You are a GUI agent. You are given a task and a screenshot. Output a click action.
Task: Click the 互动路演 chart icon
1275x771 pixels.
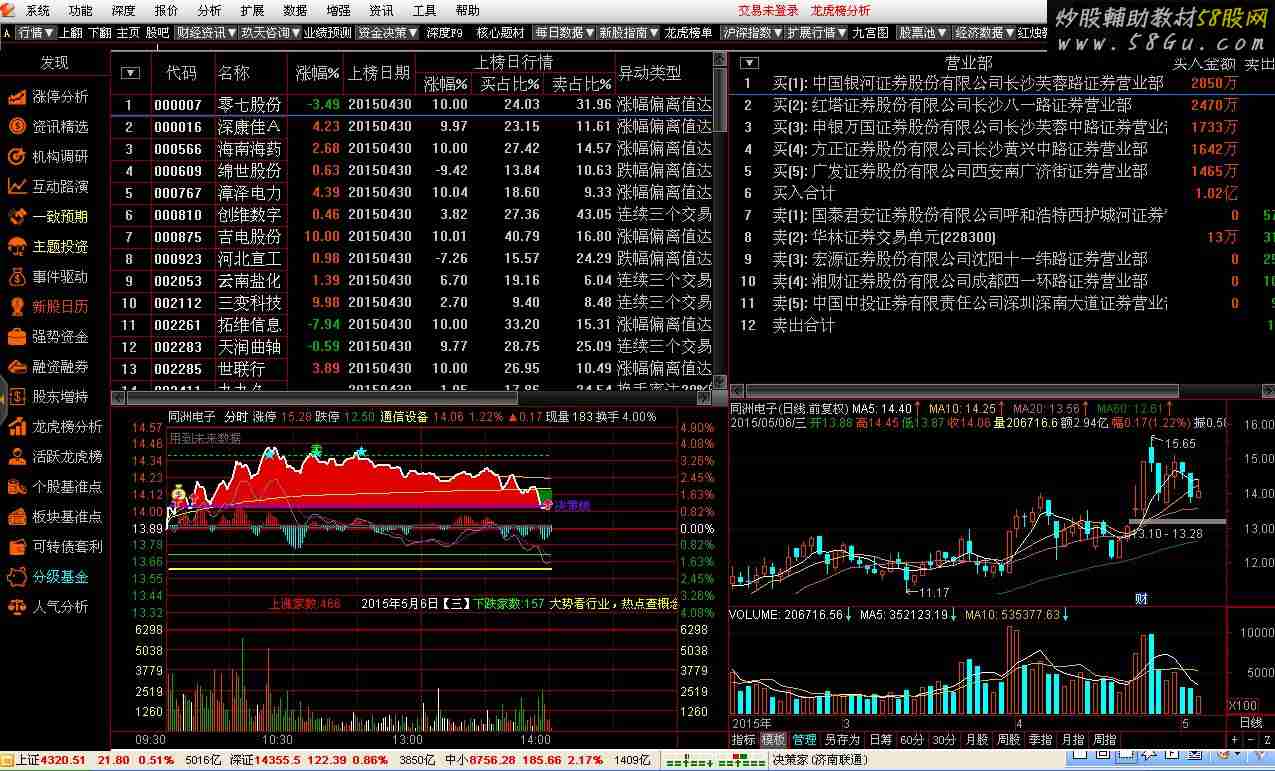(16, 187)
